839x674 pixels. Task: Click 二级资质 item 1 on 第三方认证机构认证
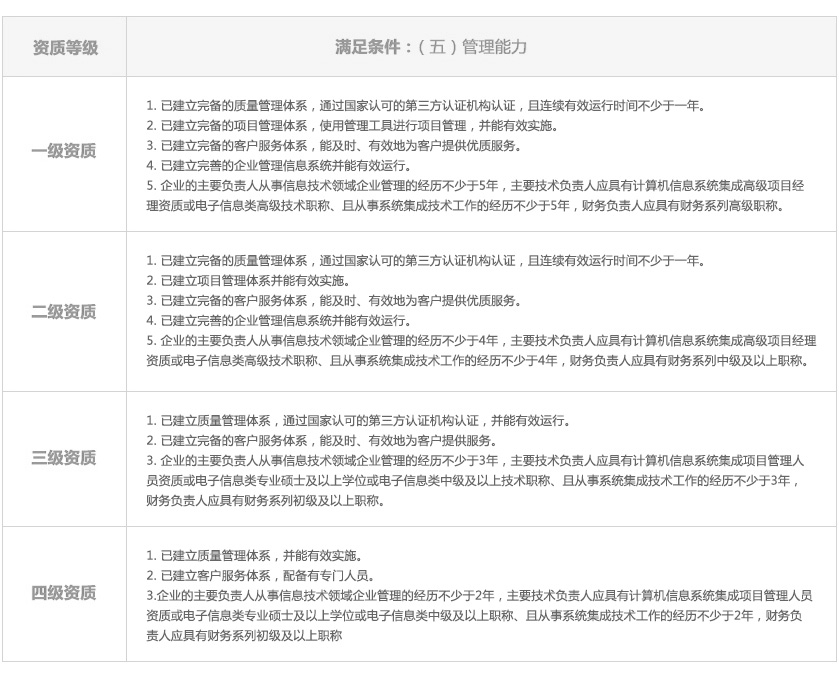pyautogui.click(x=424, y=261)
